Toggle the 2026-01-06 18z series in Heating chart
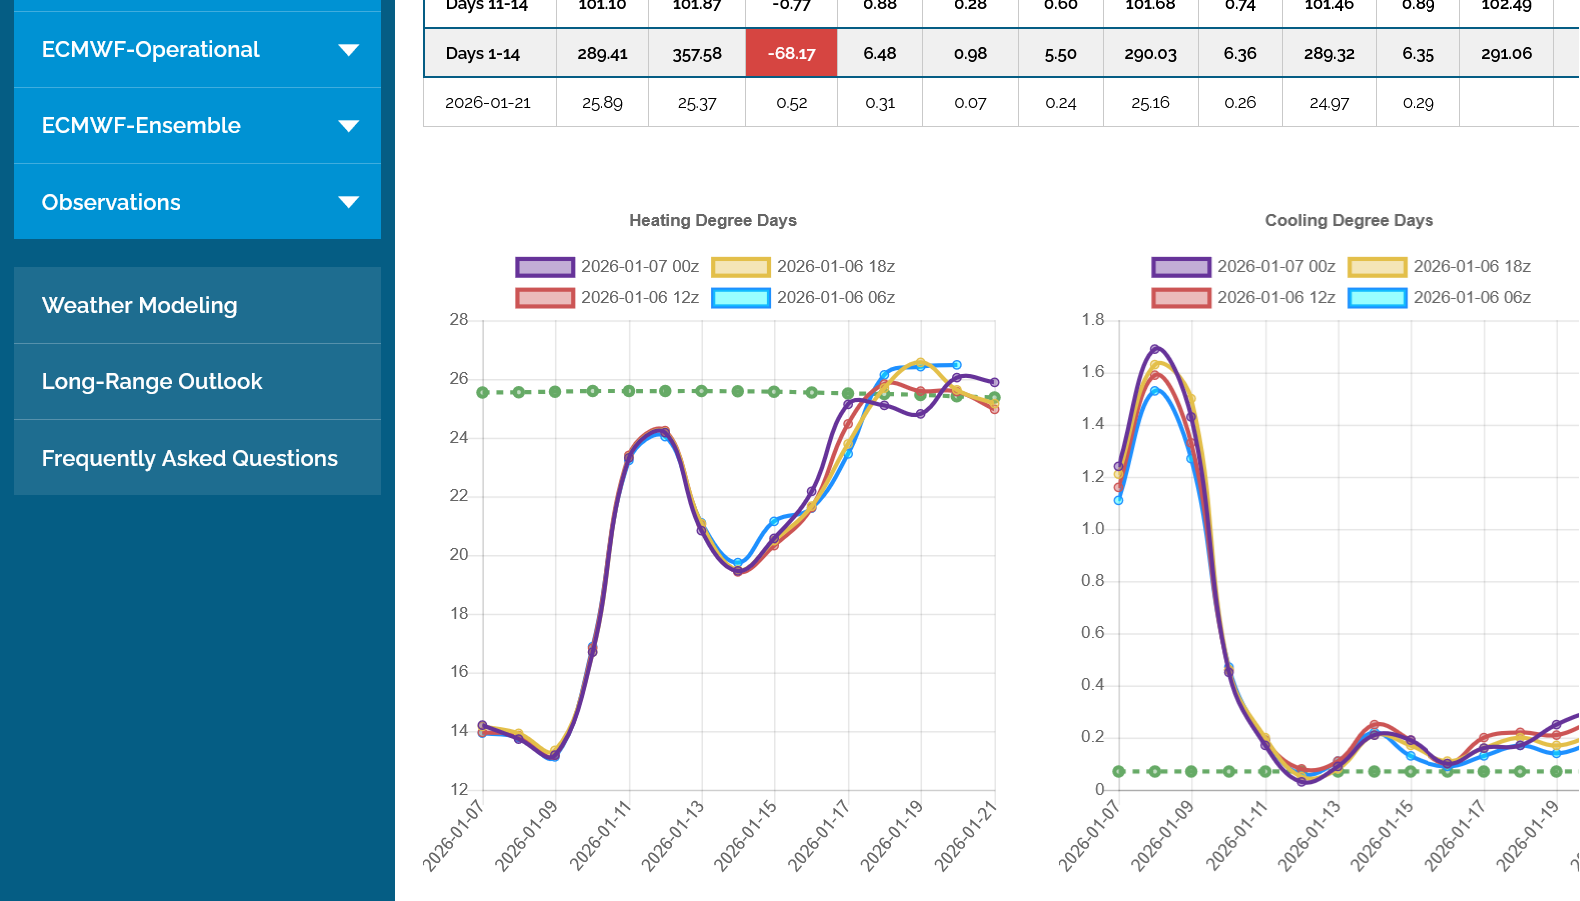 [x=835, y=267]
